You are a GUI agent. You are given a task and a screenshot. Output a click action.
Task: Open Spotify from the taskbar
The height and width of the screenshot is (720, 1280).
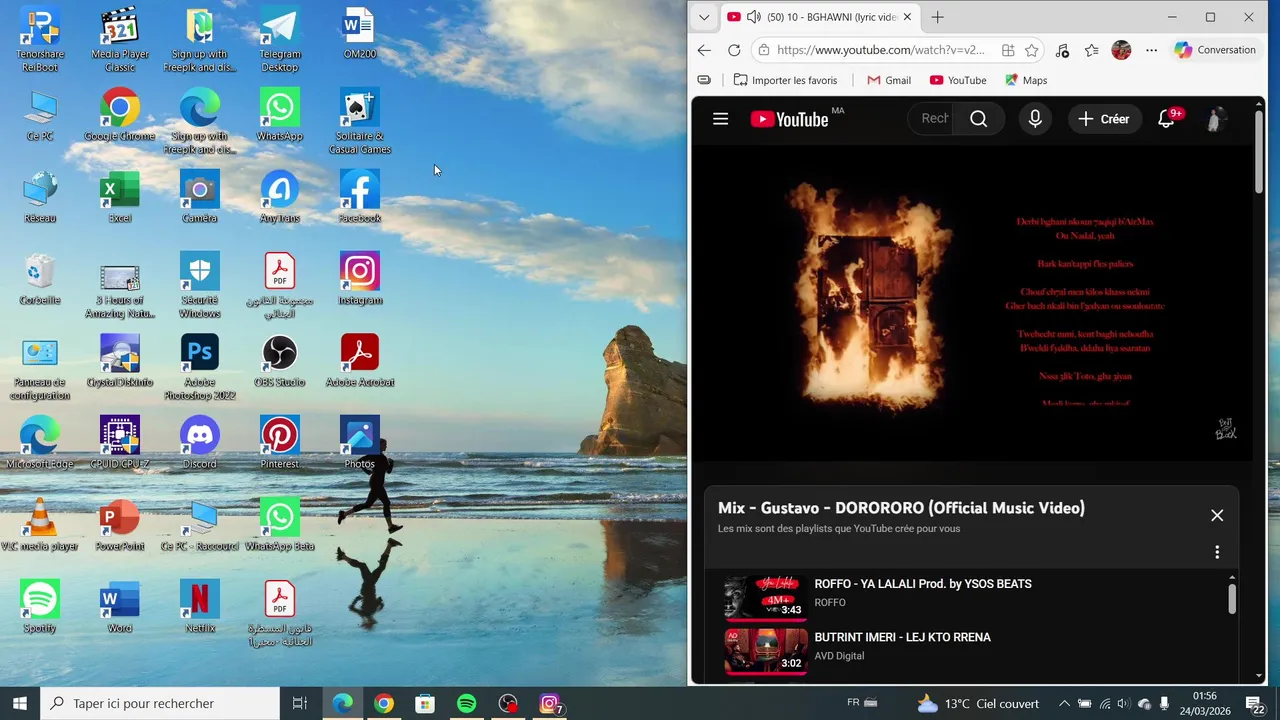pyautogui.click(x=466, y=703)
